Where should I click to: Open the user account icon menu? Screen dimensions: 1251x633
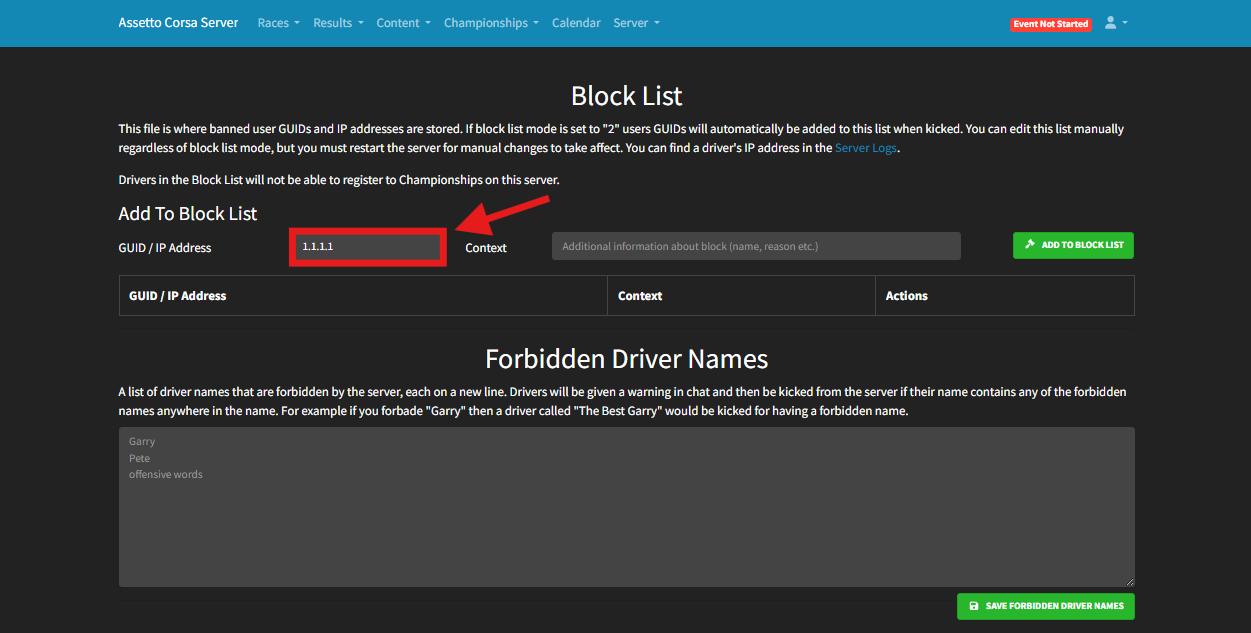(1115, 23)
